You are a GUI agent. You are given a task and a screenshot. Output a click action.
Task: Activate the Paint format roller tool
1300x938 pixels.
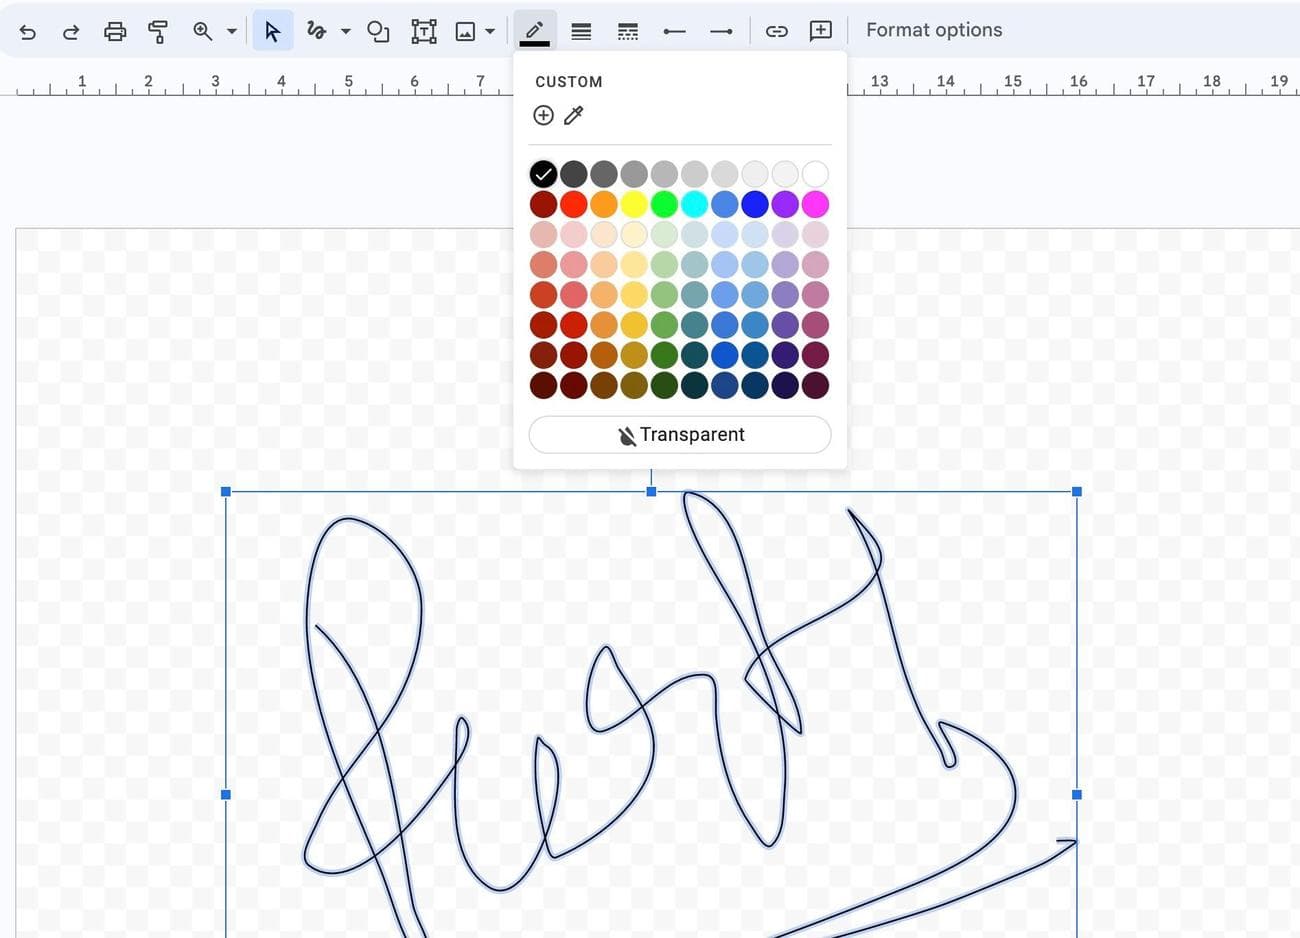[157, 31]
